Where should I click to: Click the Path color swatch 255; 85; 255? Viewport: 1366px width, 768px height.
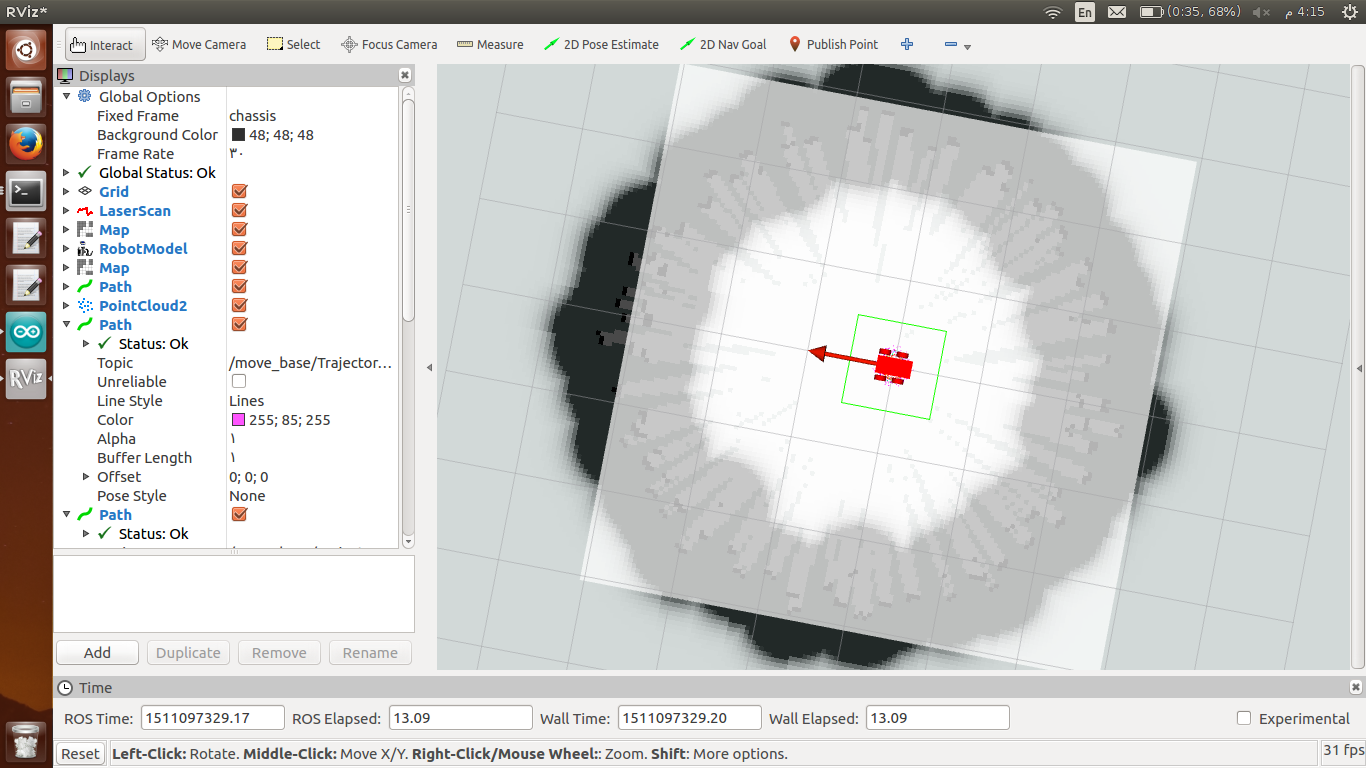click(x=238, y=420)
